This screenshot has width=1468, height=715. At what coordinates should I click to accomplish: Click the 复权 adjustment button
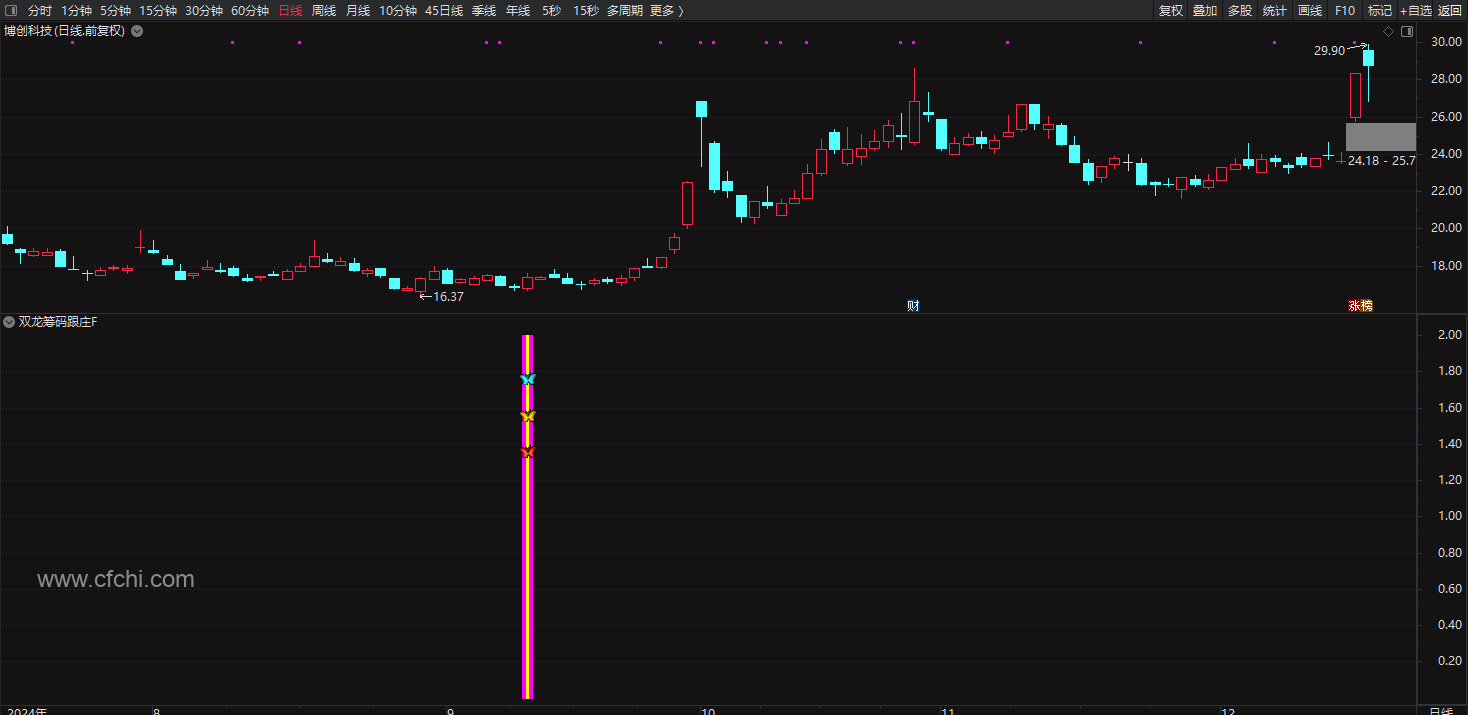[1171, 11]
